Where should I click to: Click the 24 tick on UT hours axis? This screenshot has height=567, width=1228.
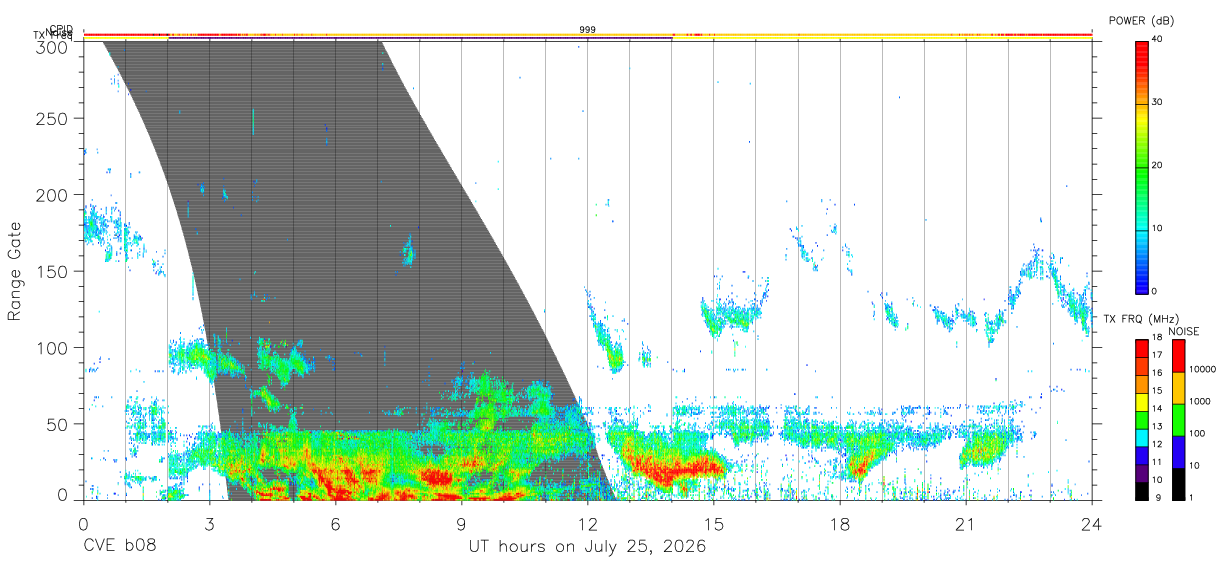click(1092, 524)
